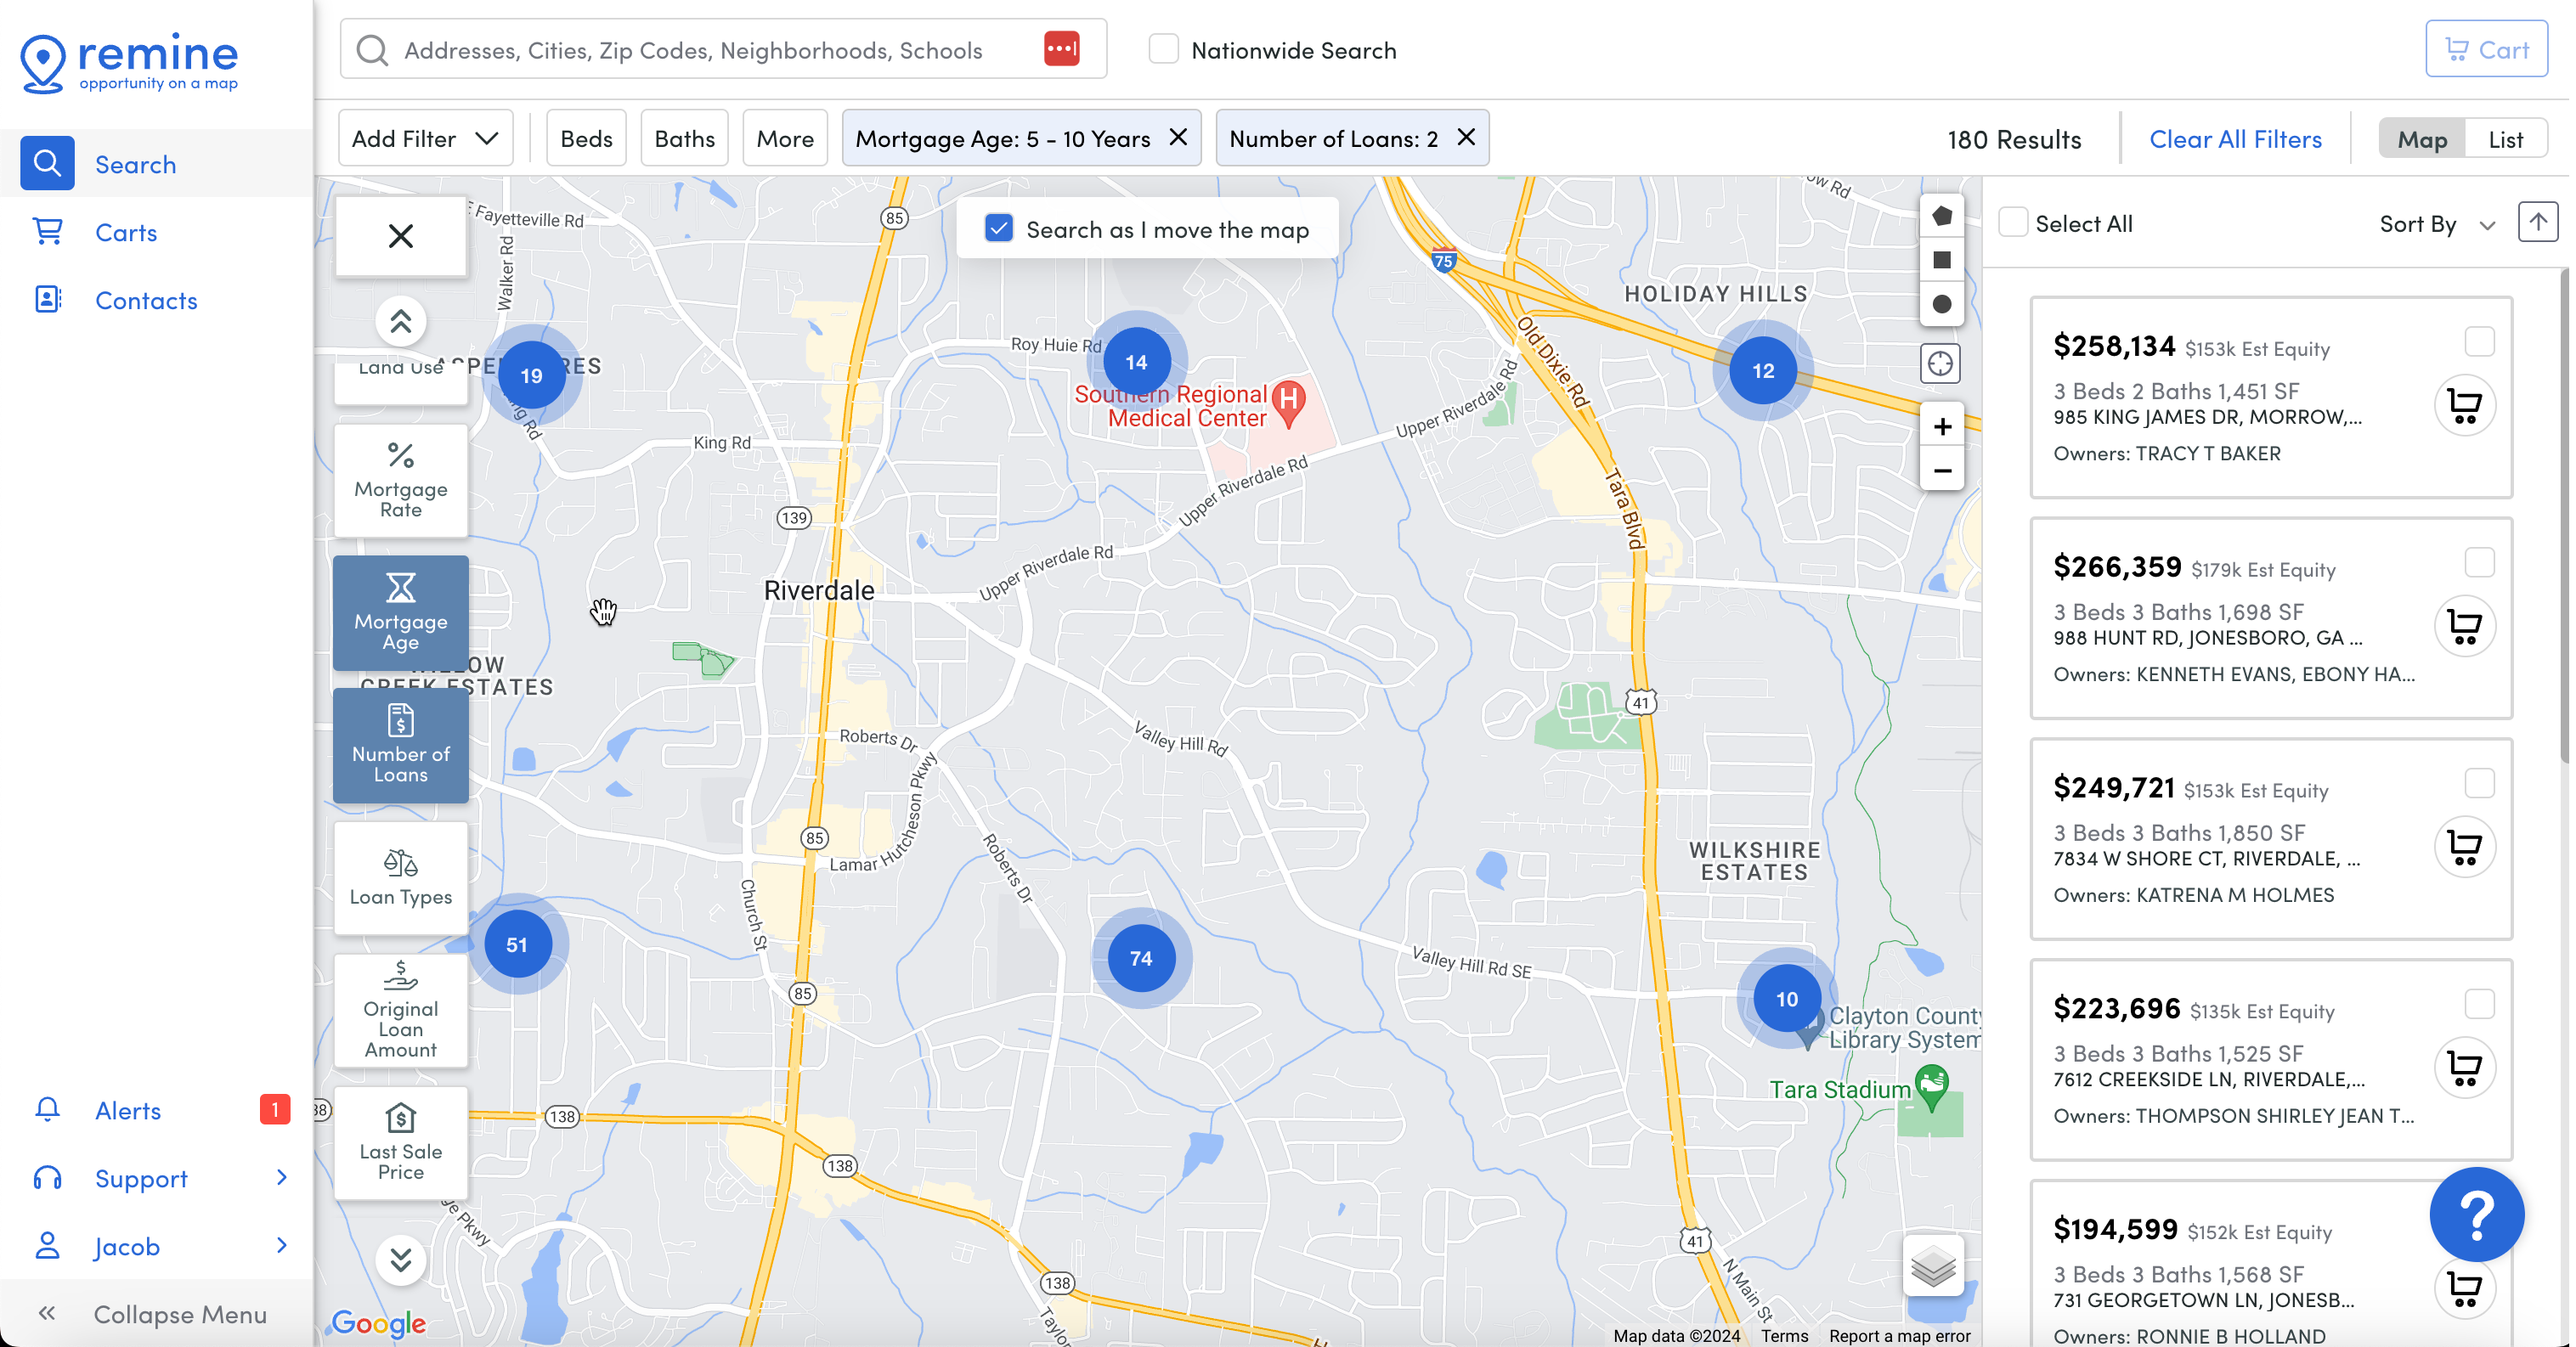Switch to List view tab

(2505, 138)
